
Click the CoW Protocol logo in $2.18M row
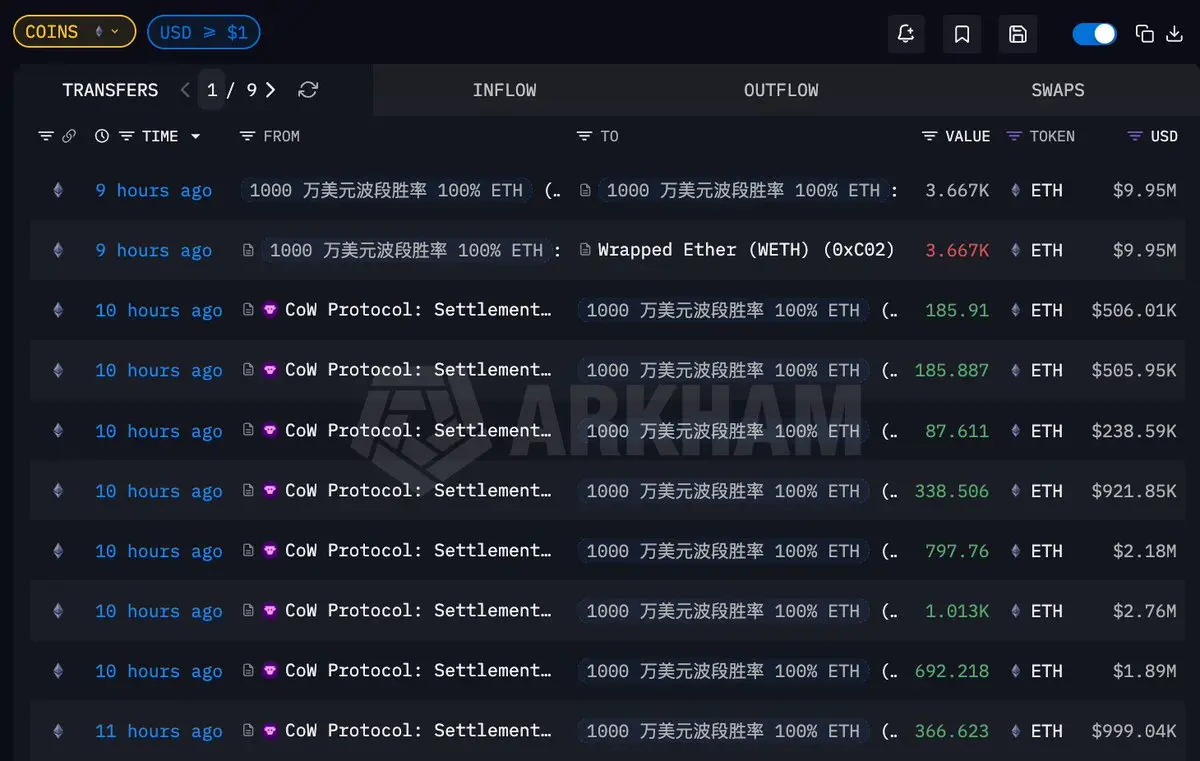[270, 550]
